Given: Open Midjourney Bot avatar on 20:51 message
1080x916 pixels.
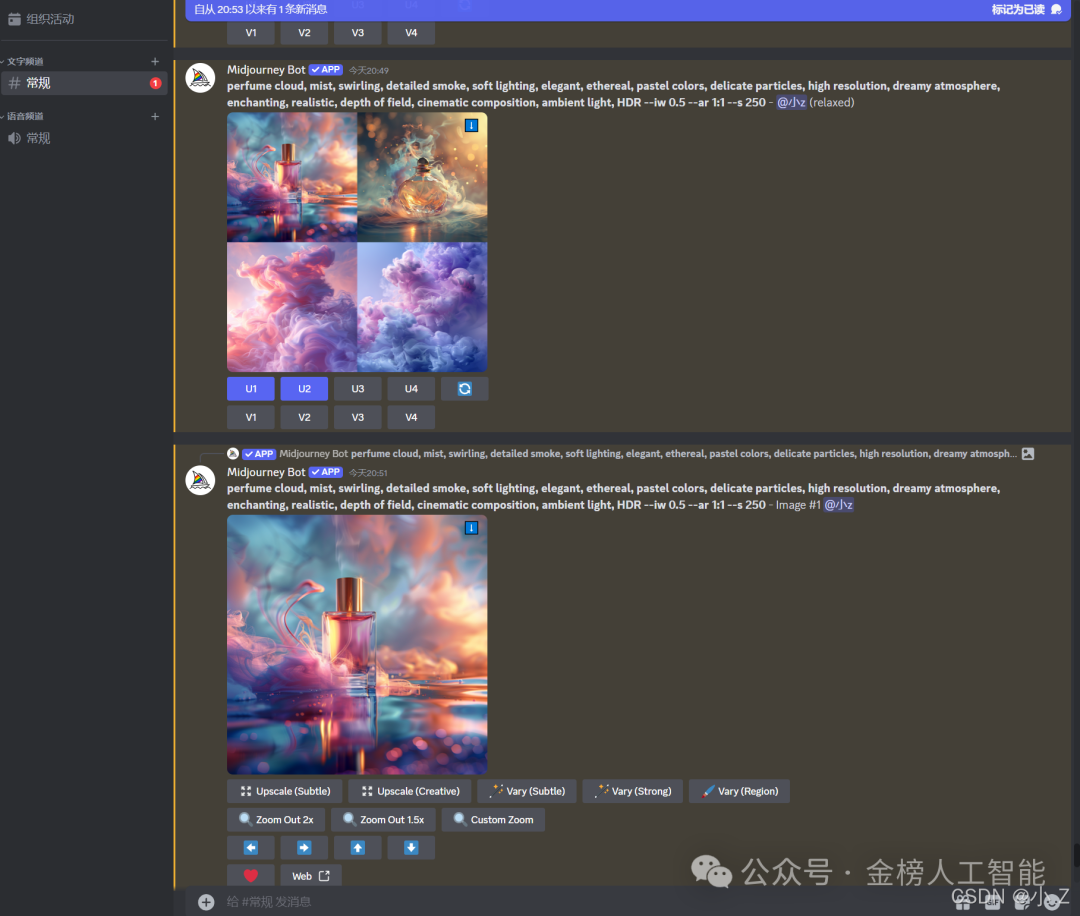Looking at the screenshot, I should [x=200, y=480].
